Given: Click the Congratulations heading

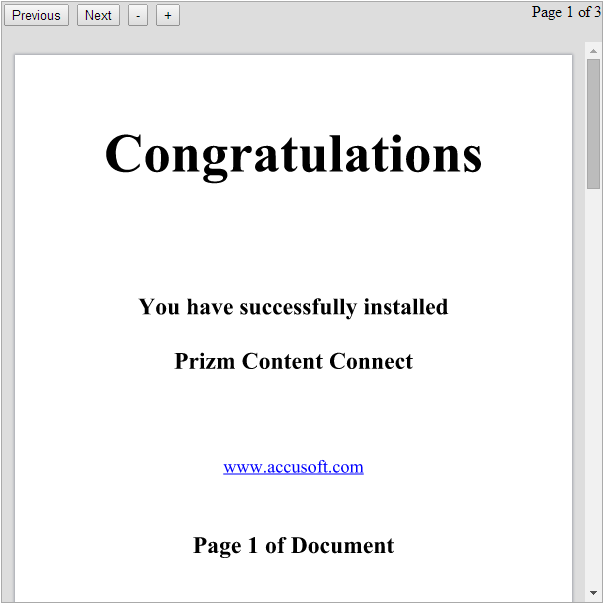Looking at the screenshot, I should tap(293, 155).
